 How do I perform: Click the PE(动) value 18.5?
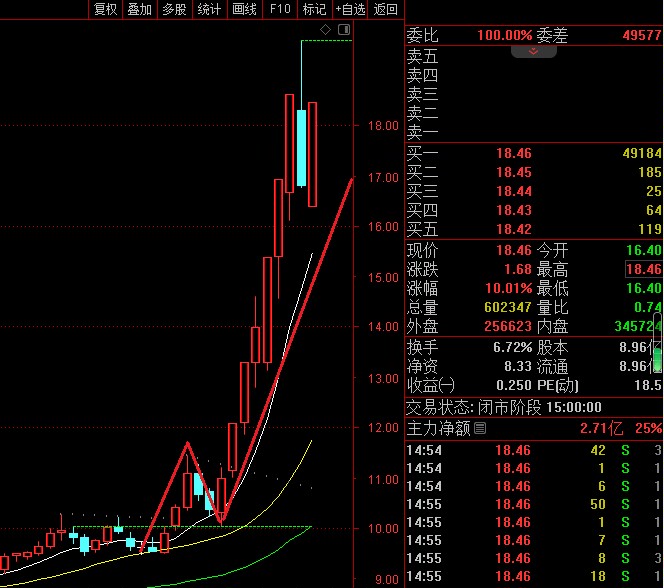pos(648,385)
